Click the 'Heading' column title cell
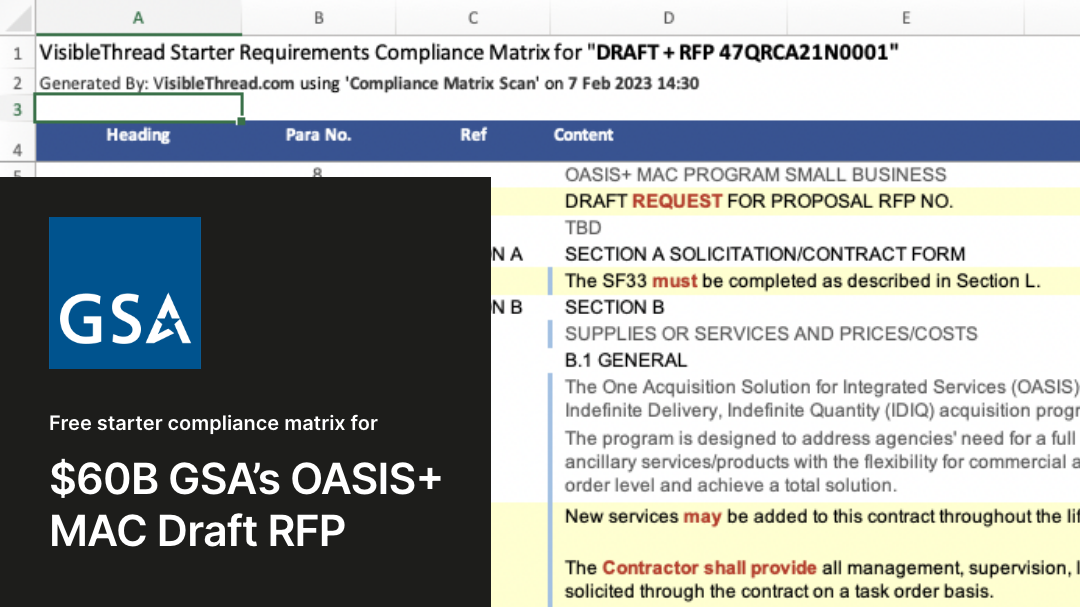This screenshot has width=1080, height=607. pos(138,135)
